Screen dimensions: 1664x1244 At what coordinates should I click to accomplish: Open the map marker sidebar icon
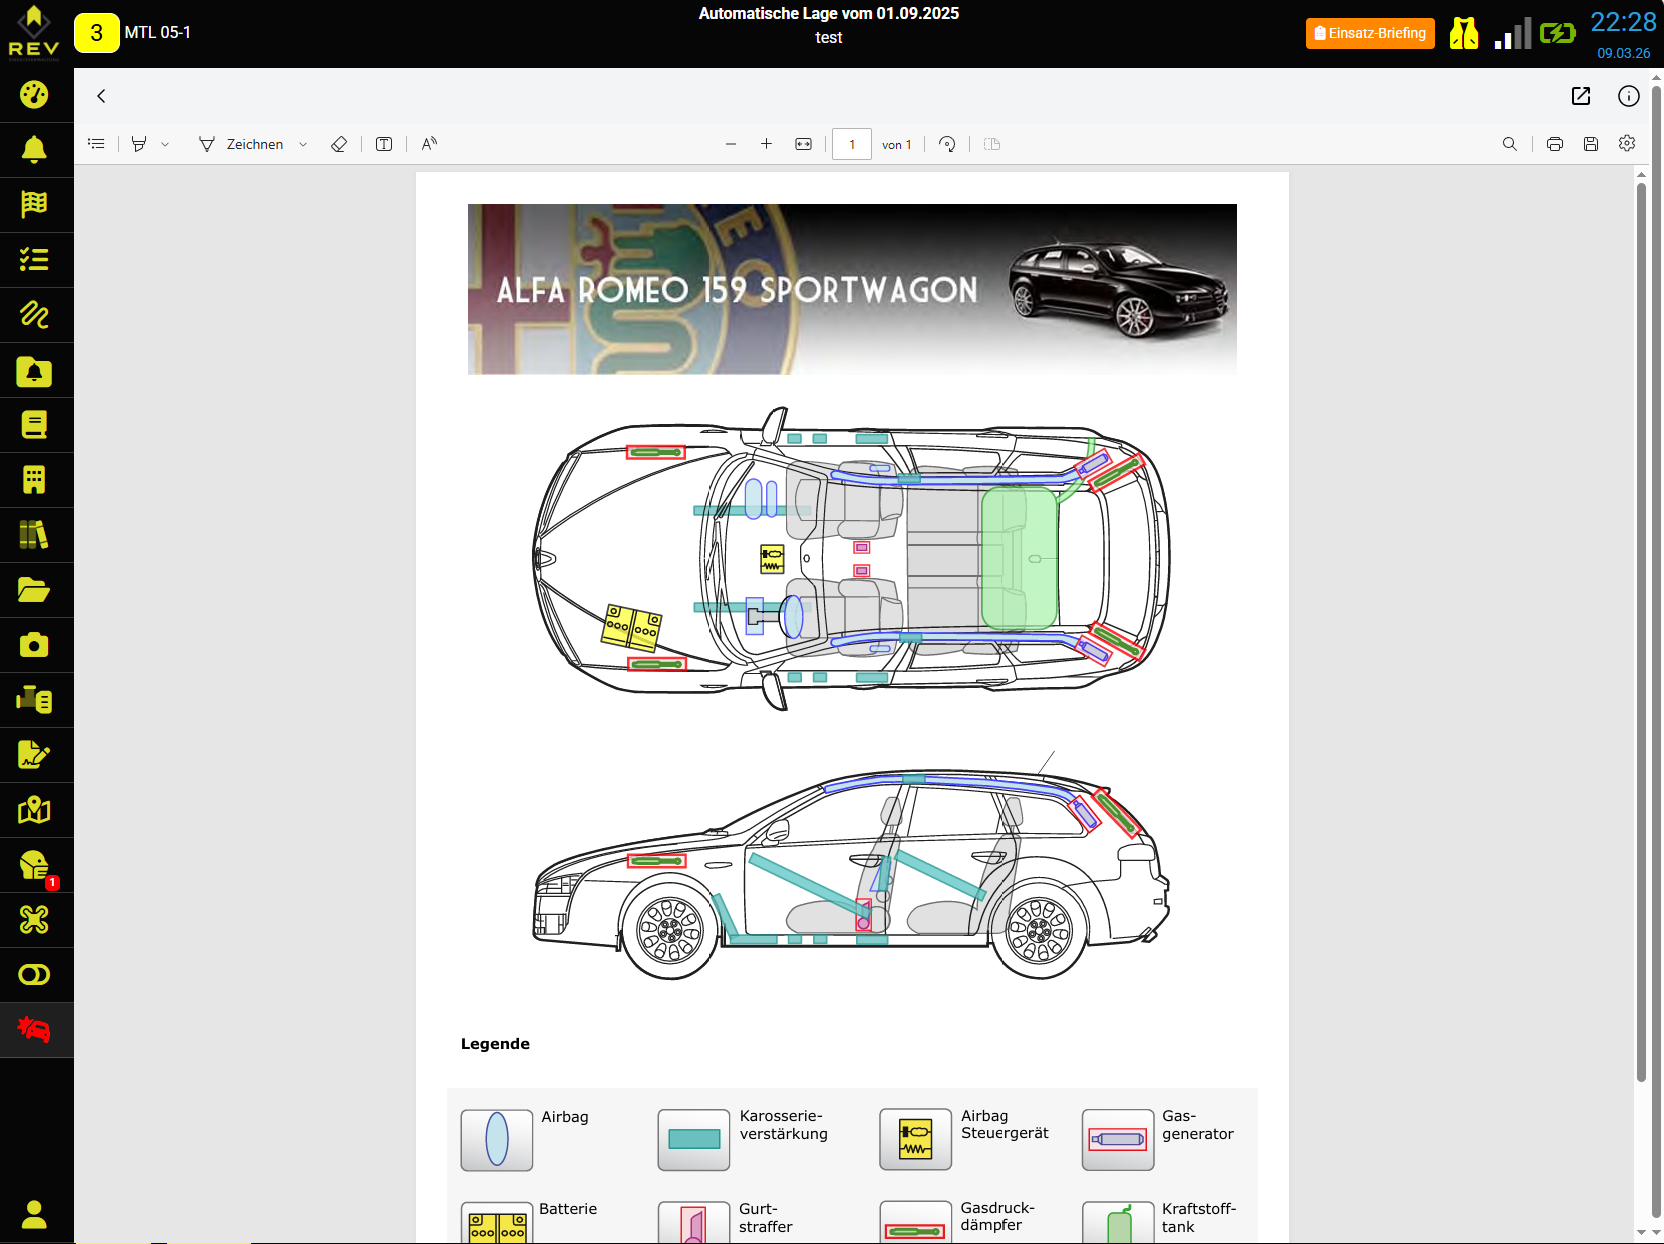pos(34,810)
